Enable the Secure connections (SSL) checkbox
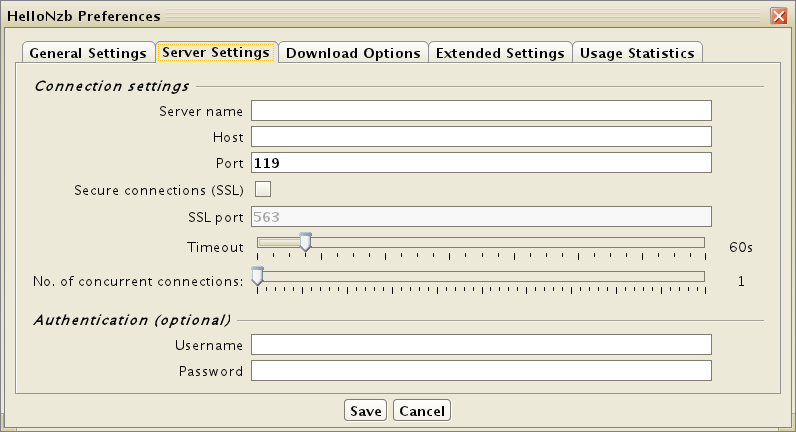Screen dimensions: 796x432 [x=263, y=189]
